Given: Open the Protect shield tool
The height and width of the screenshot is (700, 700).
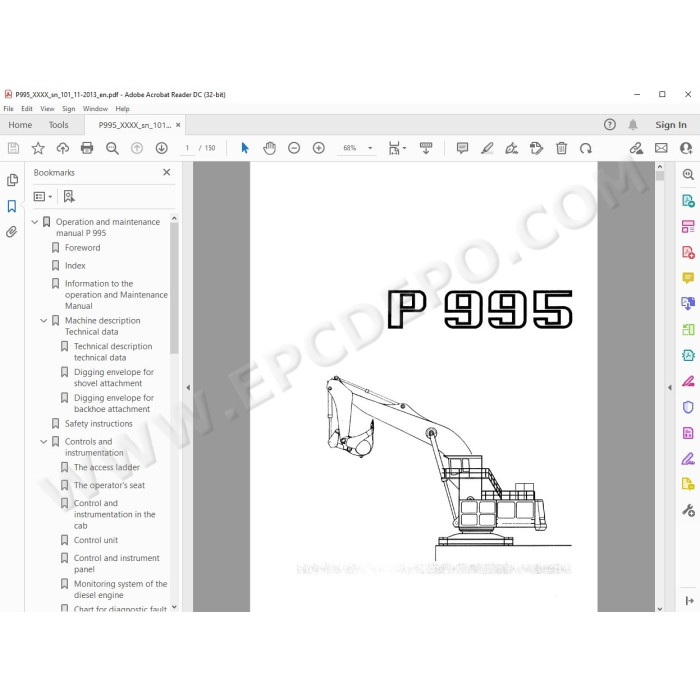Looking at the screenshot, I should (x=688, y=407).
